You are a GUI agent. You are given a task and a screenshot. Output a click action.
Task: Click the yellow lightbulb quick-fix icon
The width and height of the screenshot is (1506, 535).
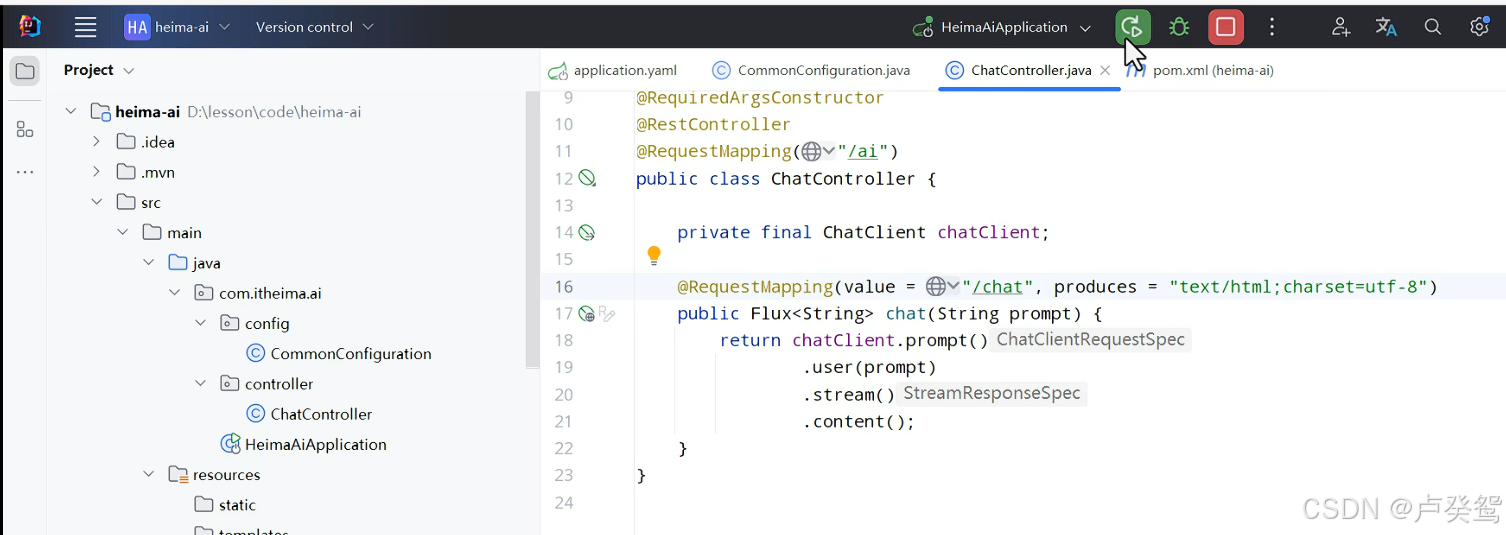(x=654, y=256)
